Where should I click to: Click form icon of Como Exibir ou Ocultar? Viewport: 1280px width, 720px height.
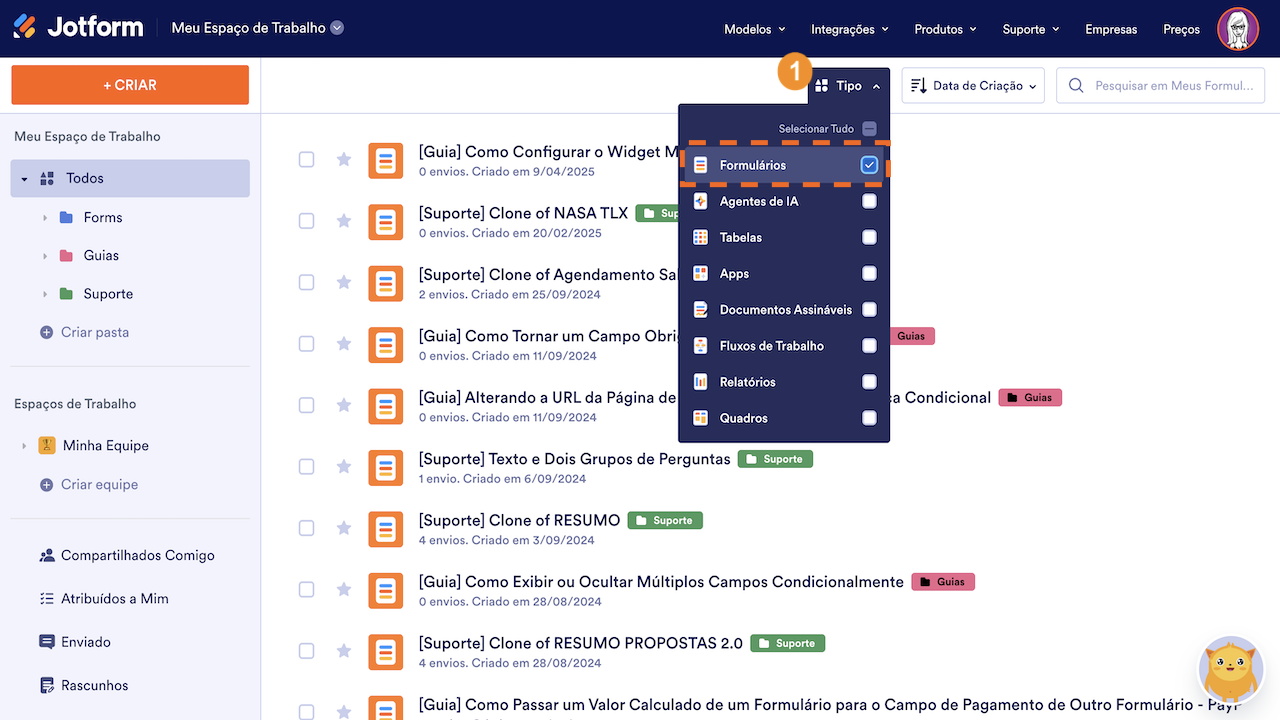(x=386, y=590)
